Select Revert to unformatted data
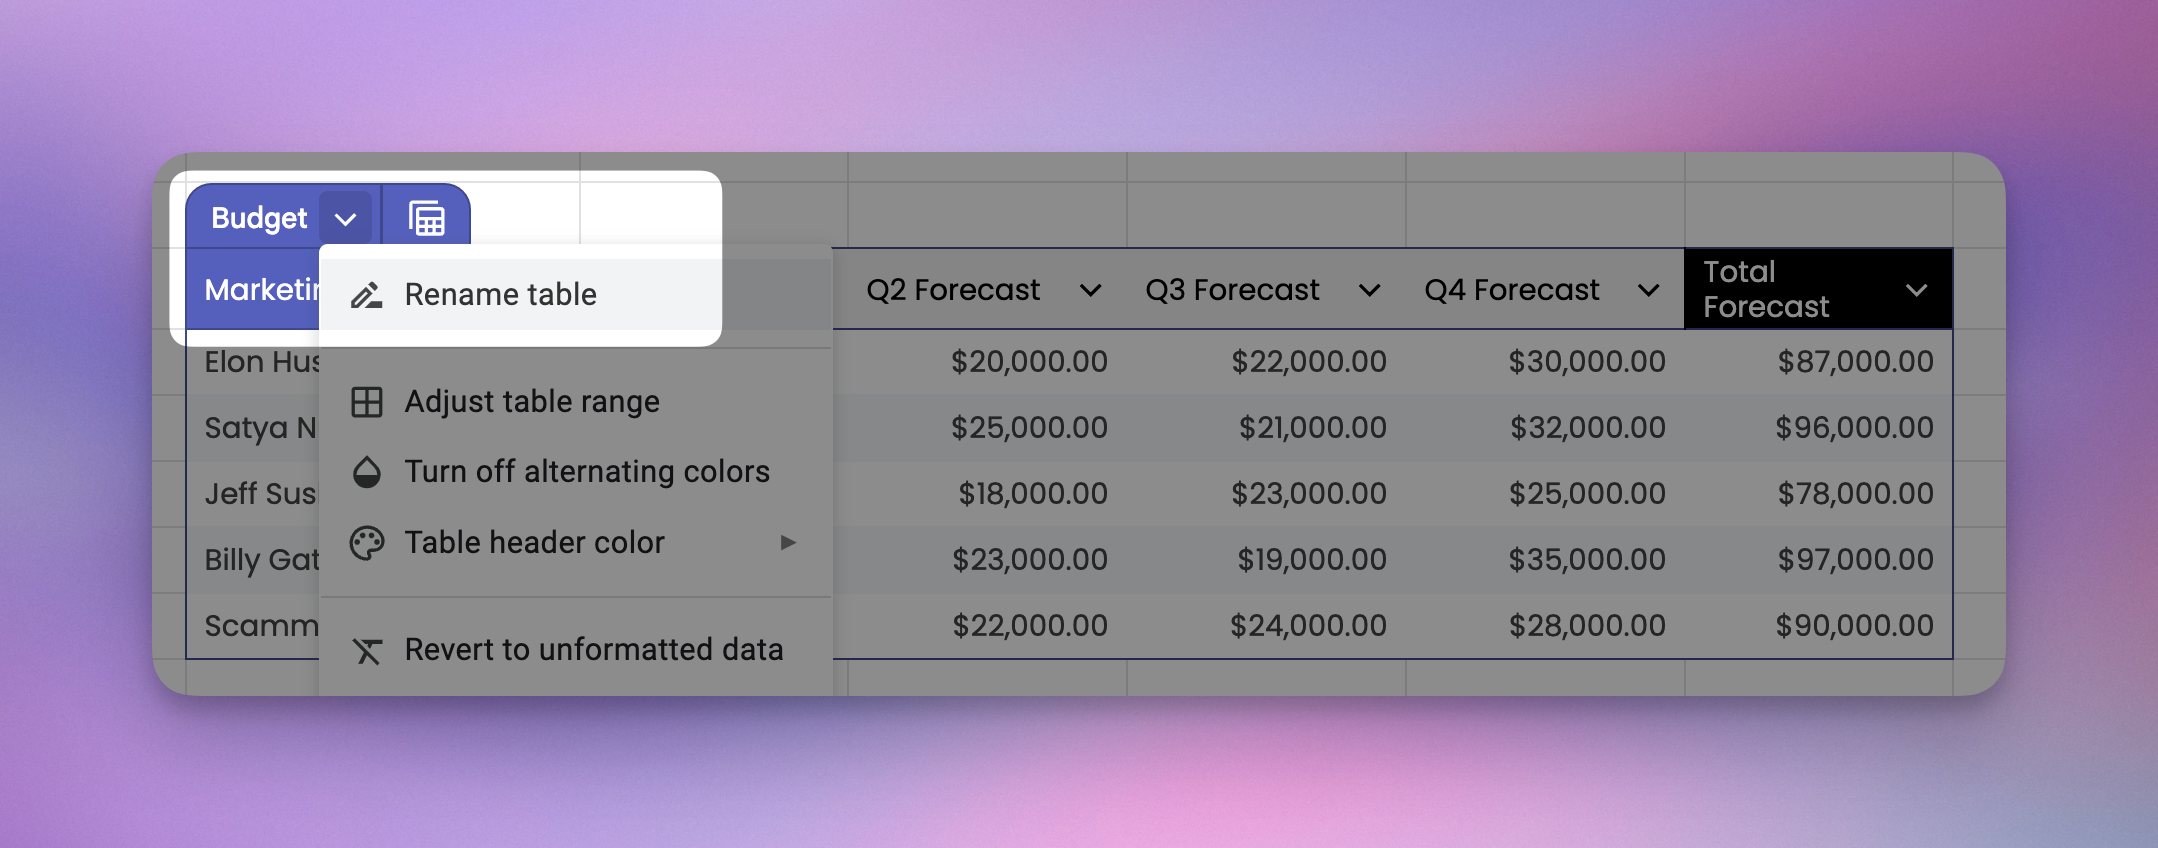 (x=593, y=650)
